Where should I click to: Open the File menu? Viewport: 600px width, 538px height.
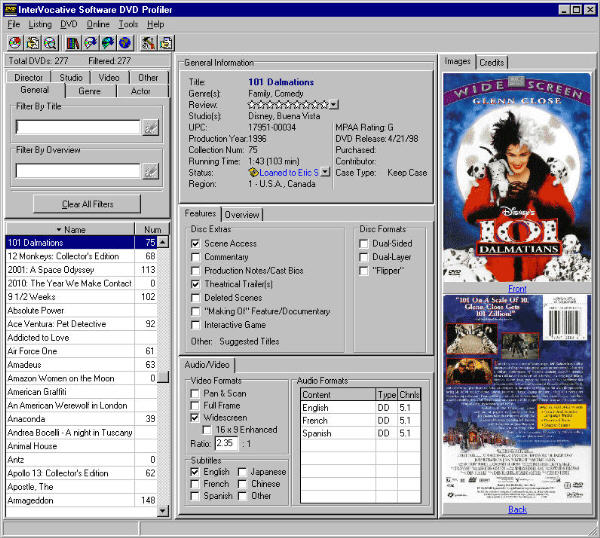pyautogui.click(x=14, y=24)
